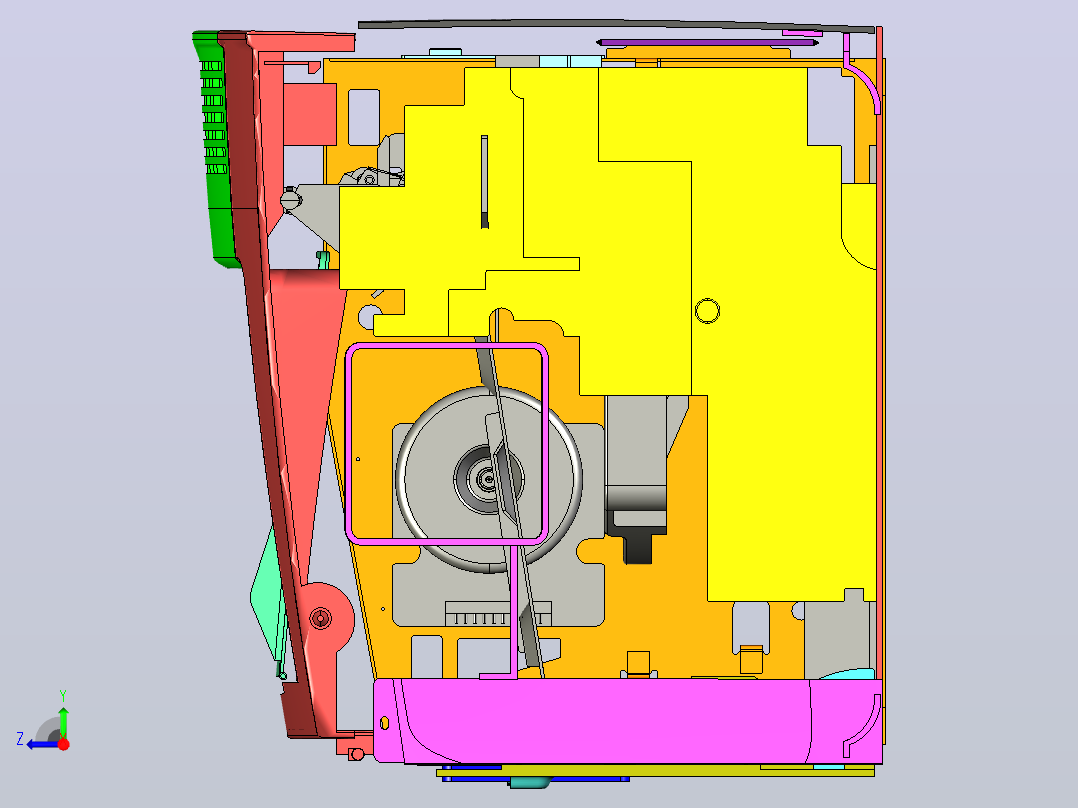Select the gray connector comb under the motor
1078x808 pixels.
pyautogui.click(x=498, y=613)
